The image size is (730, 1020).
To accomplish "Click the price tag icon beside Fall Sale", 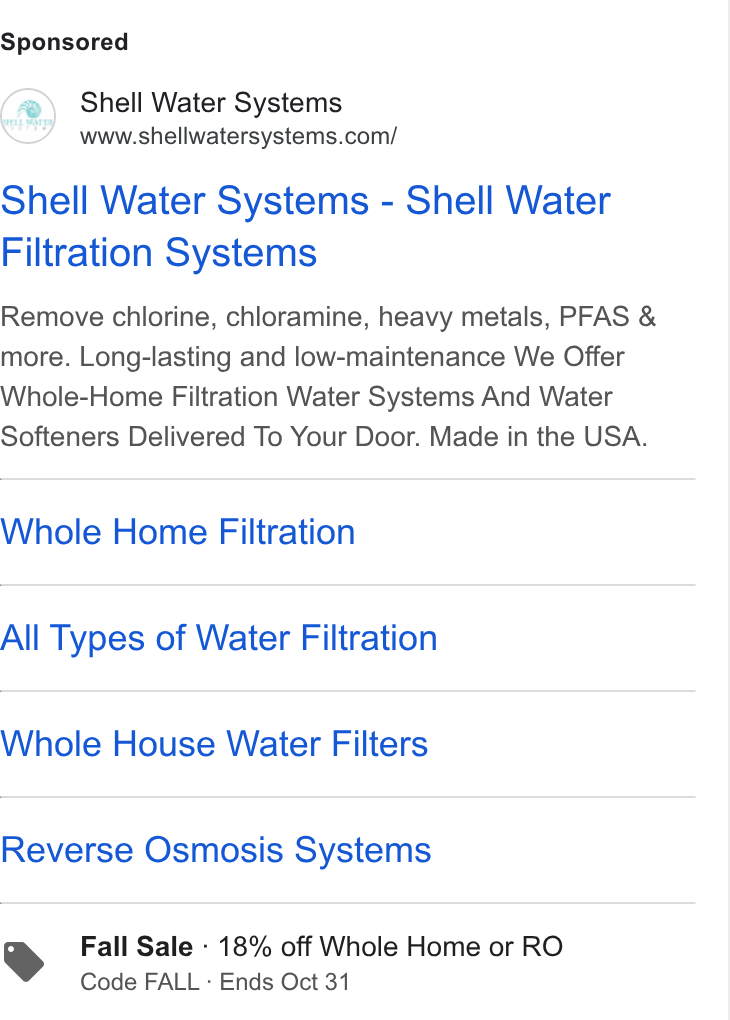I will [x=24, y=961].
